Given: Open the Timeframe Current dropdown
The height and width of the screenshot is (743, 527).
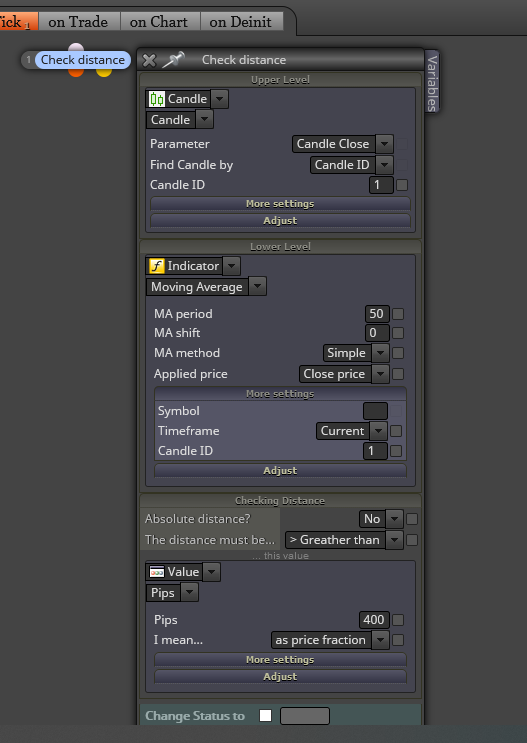Looking at the screenshot, I should [378, 431].
